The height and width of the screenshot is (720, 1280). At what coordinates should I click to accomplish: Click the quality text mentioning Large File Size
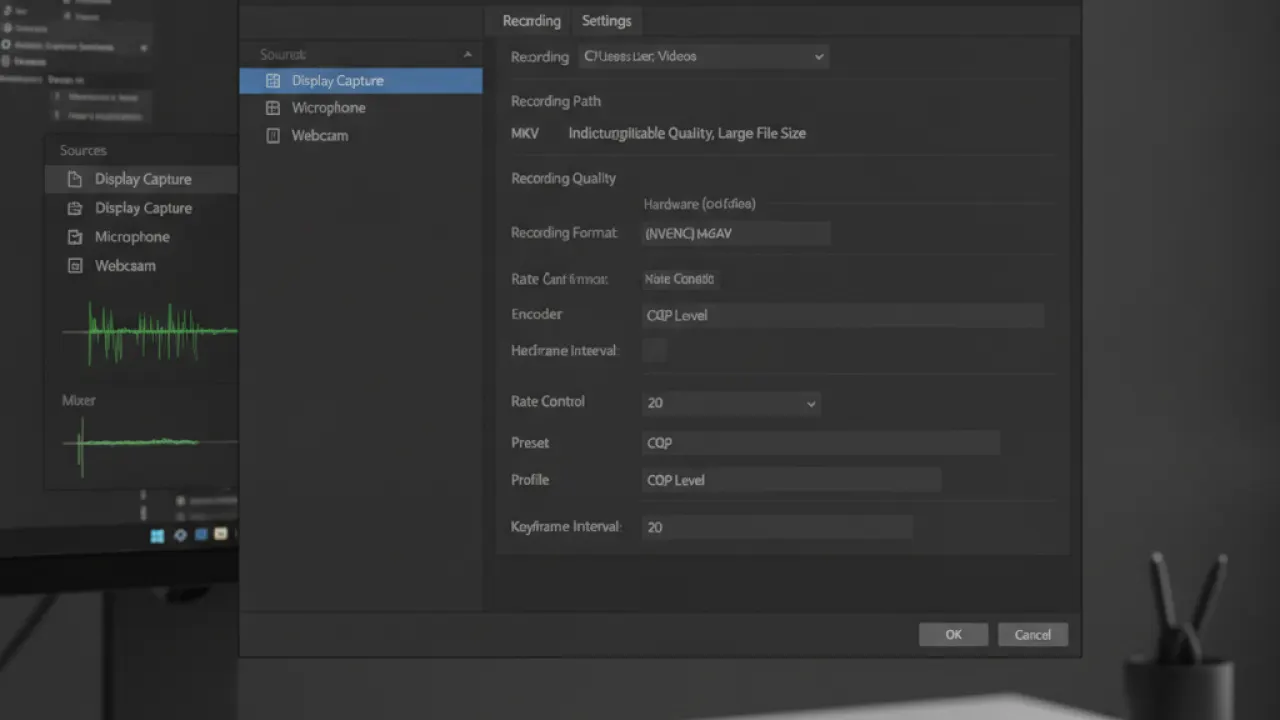pos(687,133)
